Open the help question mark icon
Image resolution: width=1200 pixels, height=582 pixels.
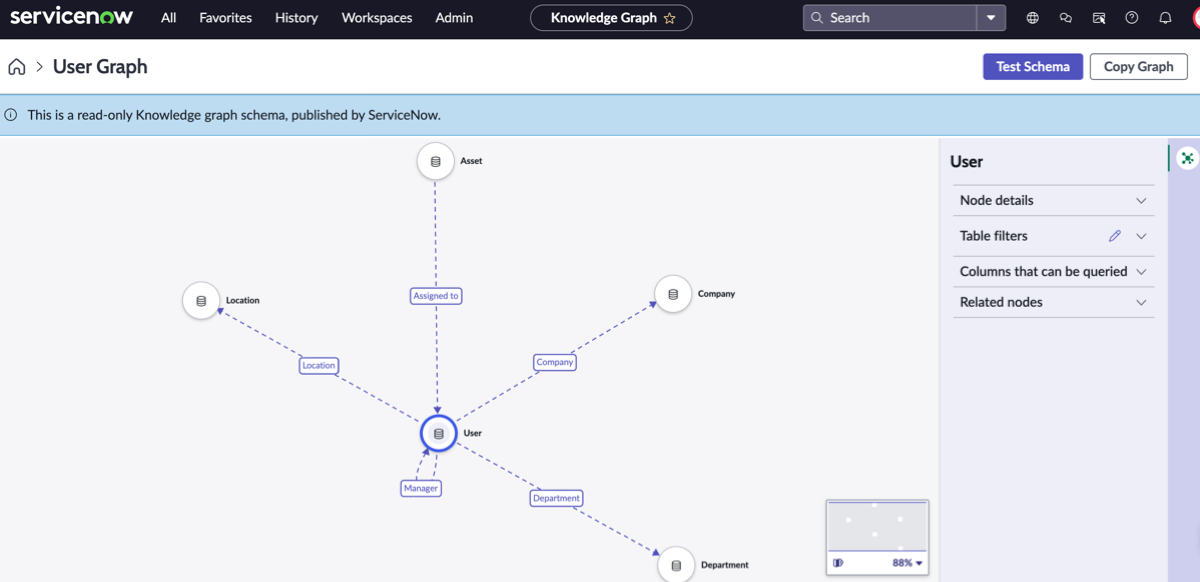pyautogui.click(x=1132, y=18)
